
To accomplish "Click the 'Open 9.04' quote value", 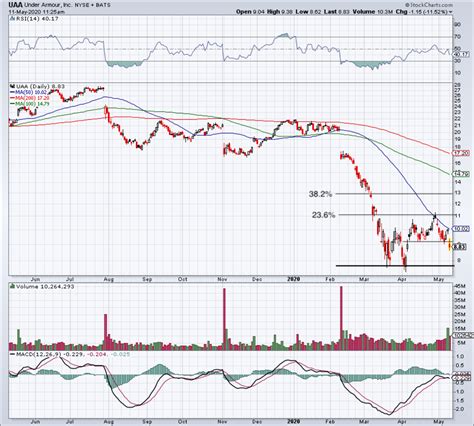I will pyautogui.click(x=251, y=11).
